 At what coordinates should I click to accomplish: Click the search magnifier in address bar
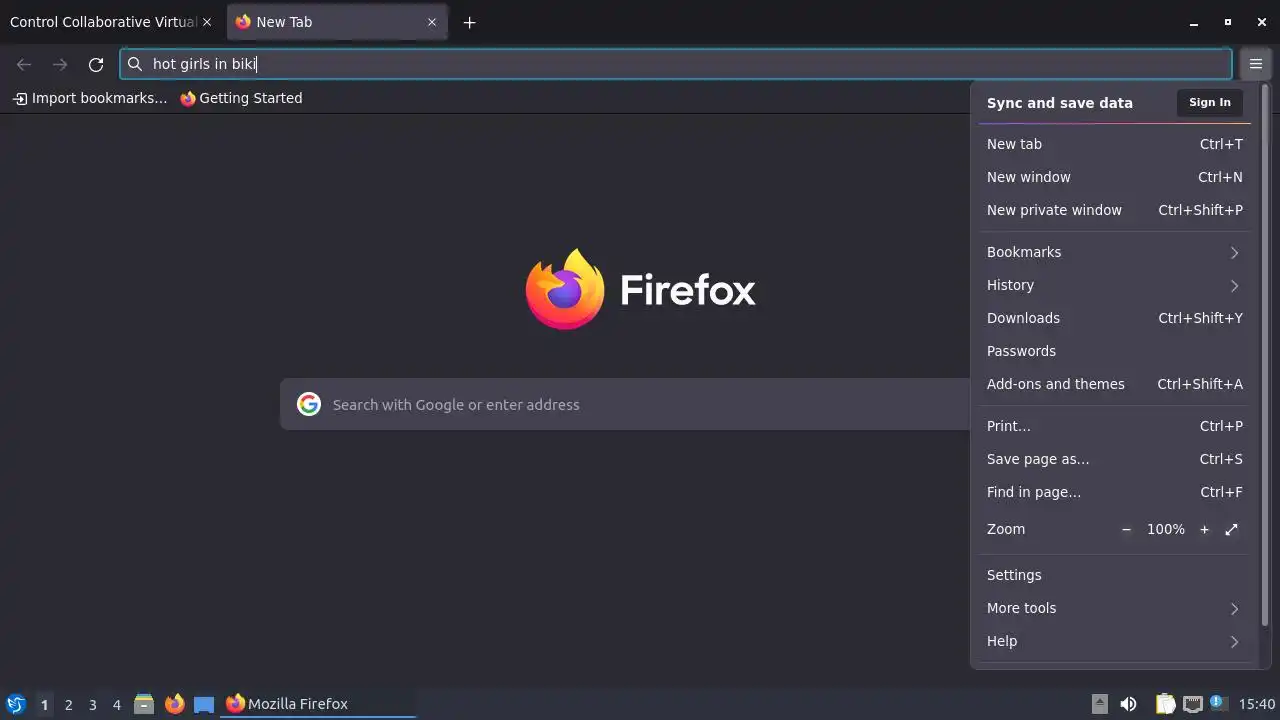135,64
